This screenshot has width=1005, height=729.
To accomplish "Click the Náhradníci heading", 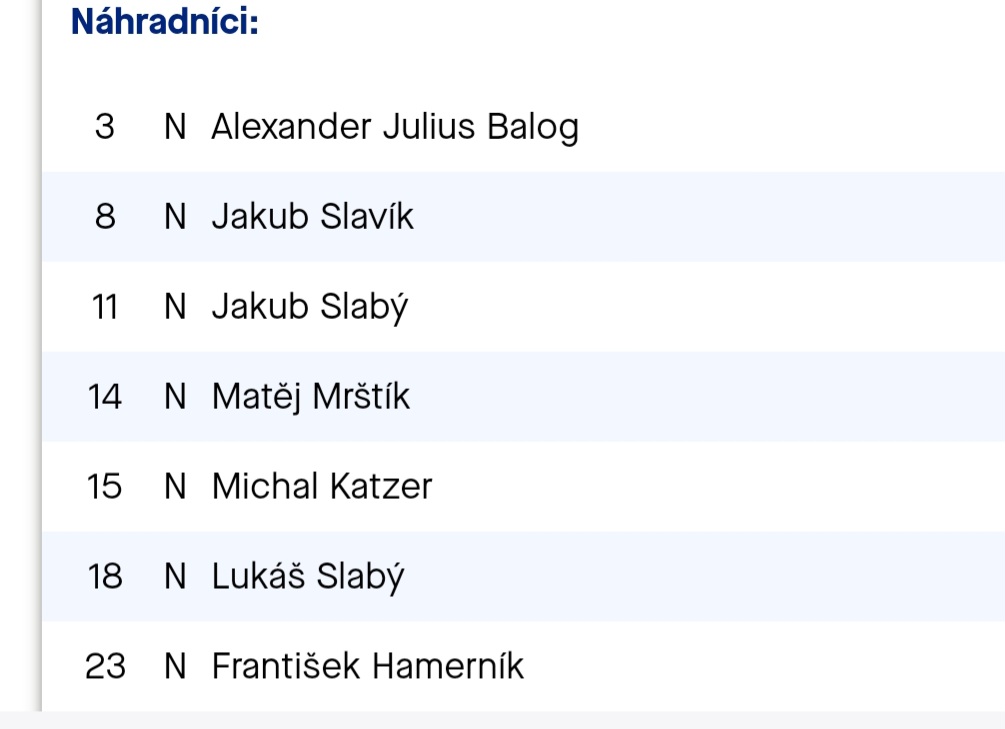I will 165,22.
